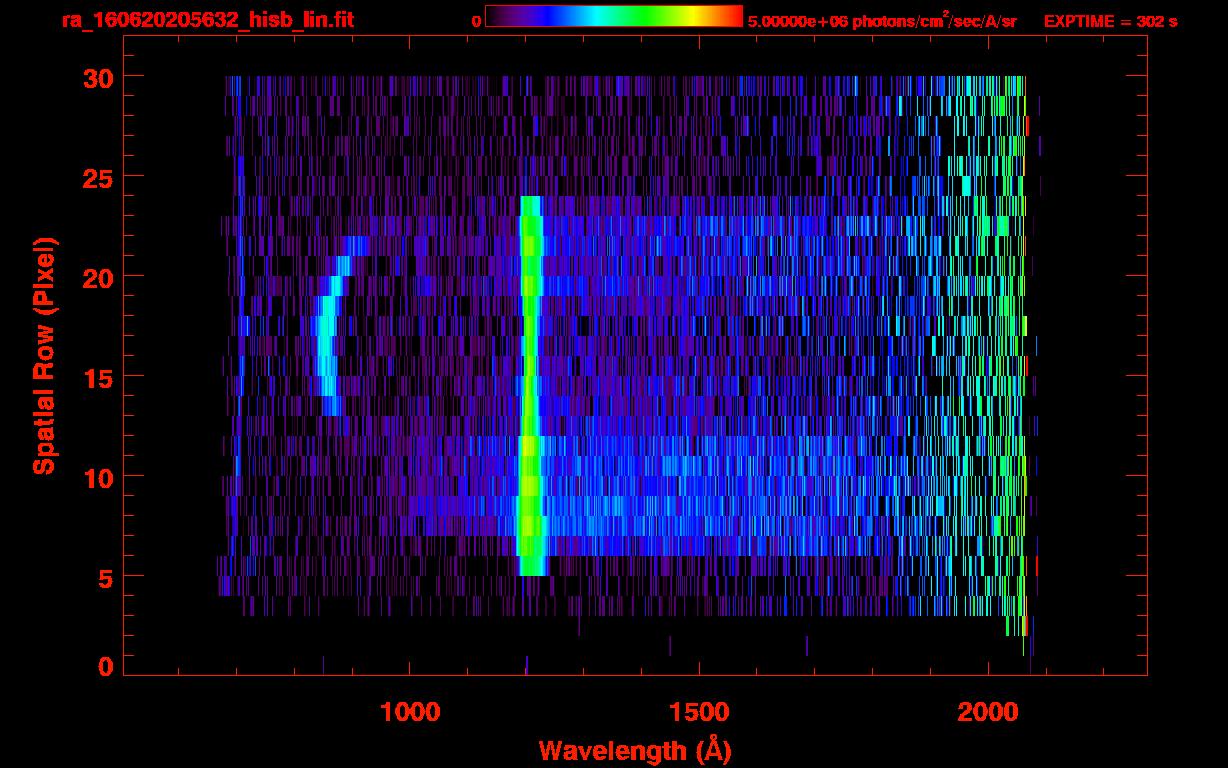Click the 5.00000e+06 photons colorbar maximum label
The height and width of the screenshot is (768, 1228).
(x=882, y=21)
